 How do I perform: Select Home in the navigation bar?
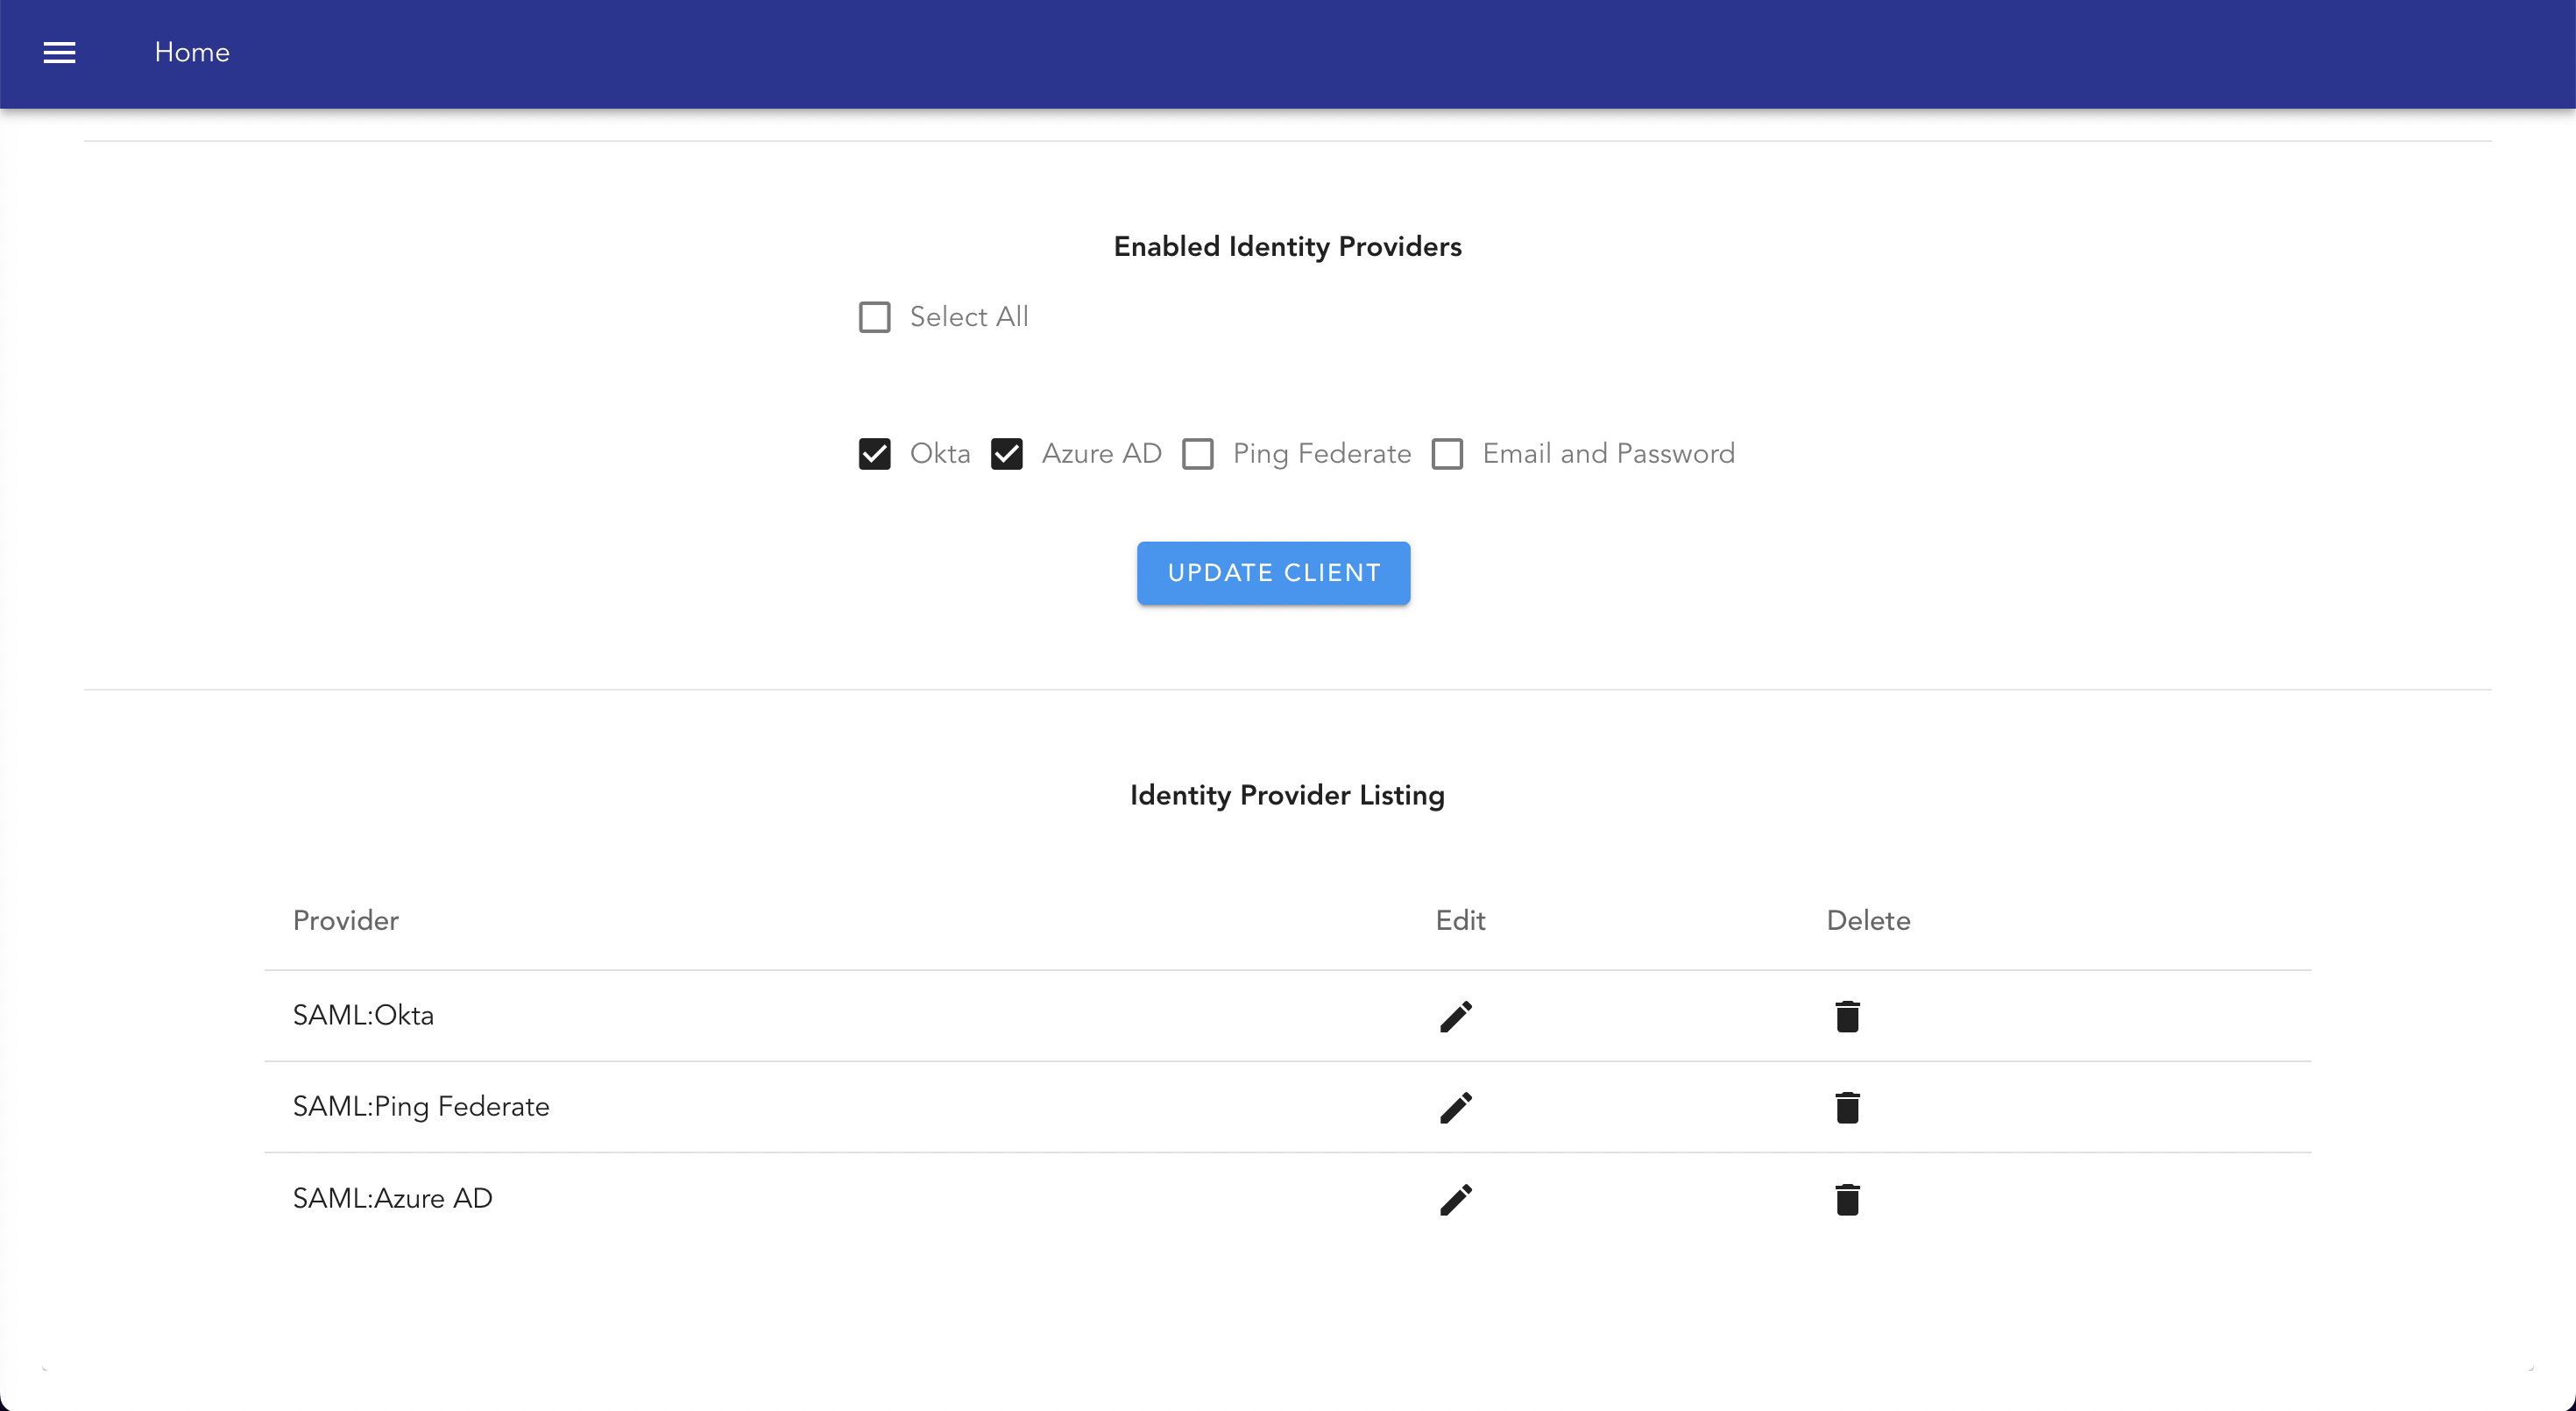tap(191, 52)
